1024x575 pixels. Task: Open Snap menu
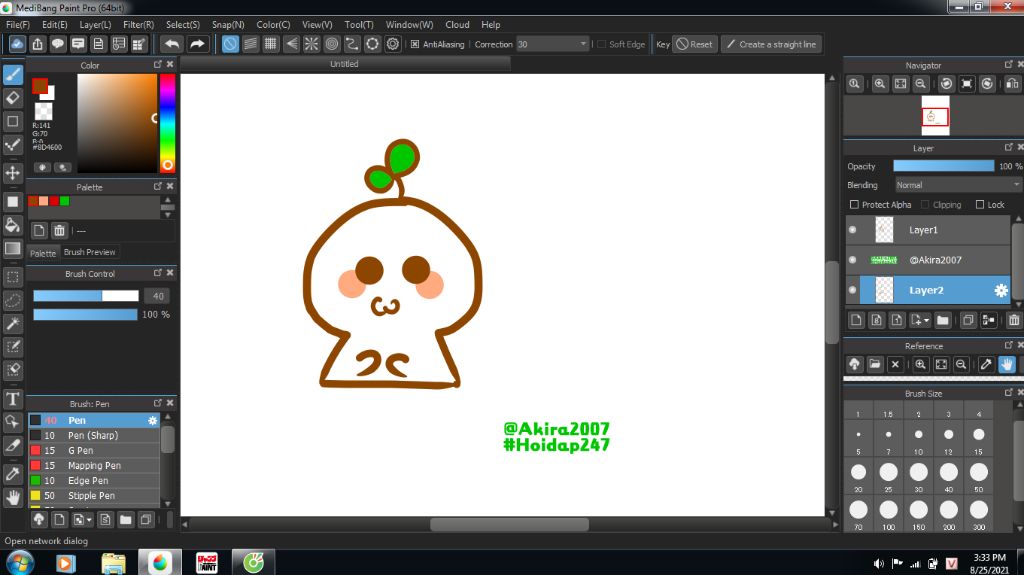[x=228, y=25]
